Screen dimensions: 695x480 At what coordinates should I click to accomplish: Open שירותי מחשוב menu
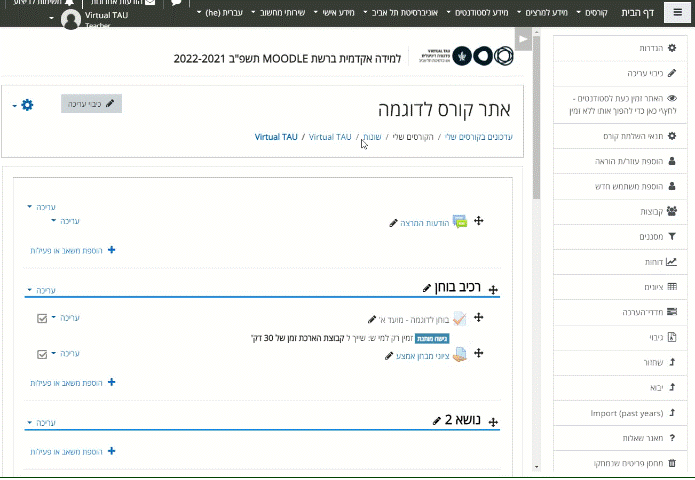(278, 12)
